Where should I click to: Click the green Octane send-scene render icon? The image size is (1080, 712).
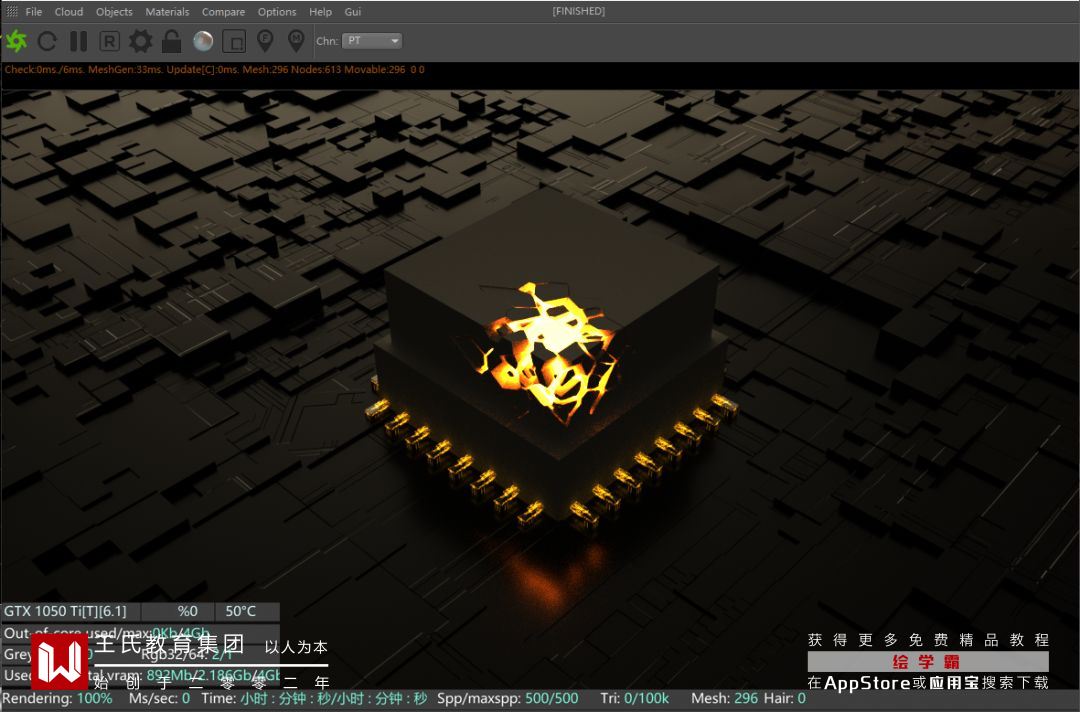[x=16, y=41]
